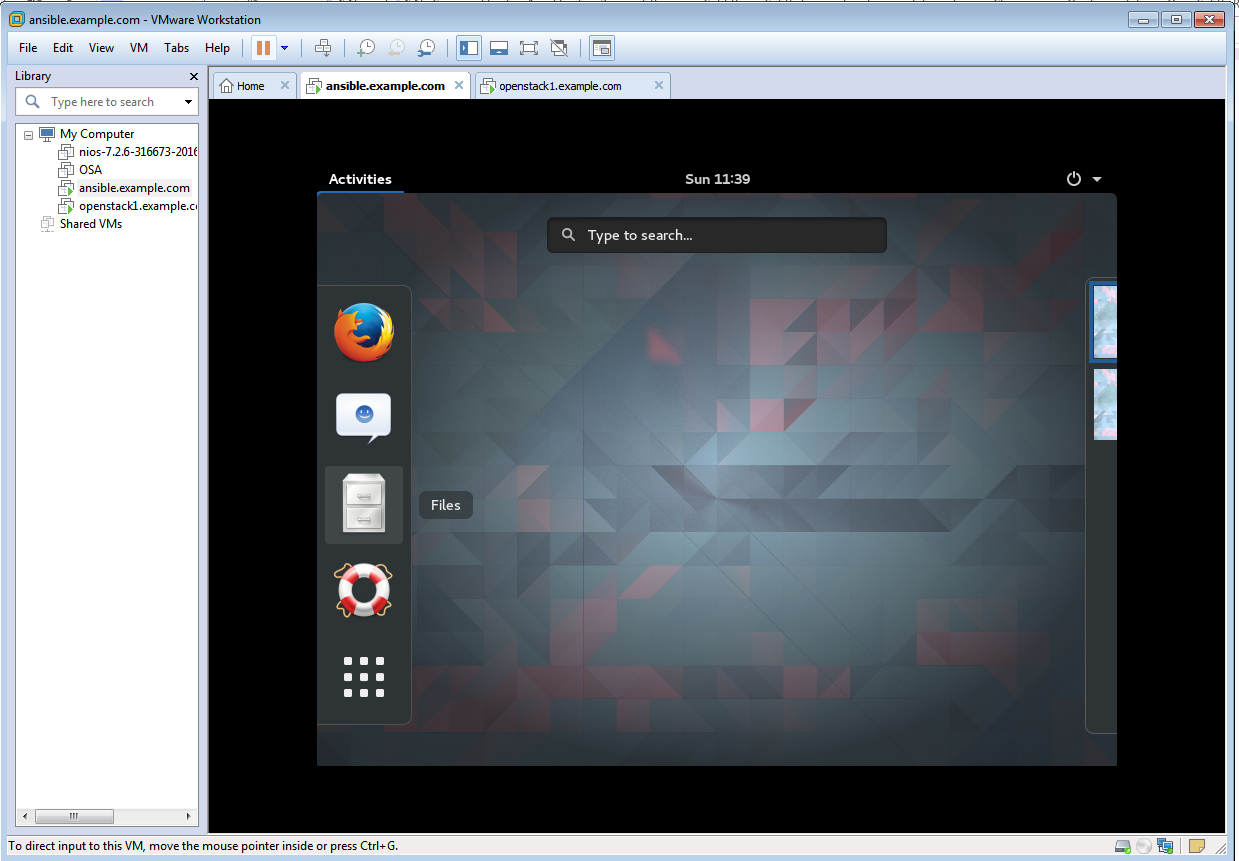The image size is (1239, 861).
Task: Enter full screen mode
Action: pos(529,47)
